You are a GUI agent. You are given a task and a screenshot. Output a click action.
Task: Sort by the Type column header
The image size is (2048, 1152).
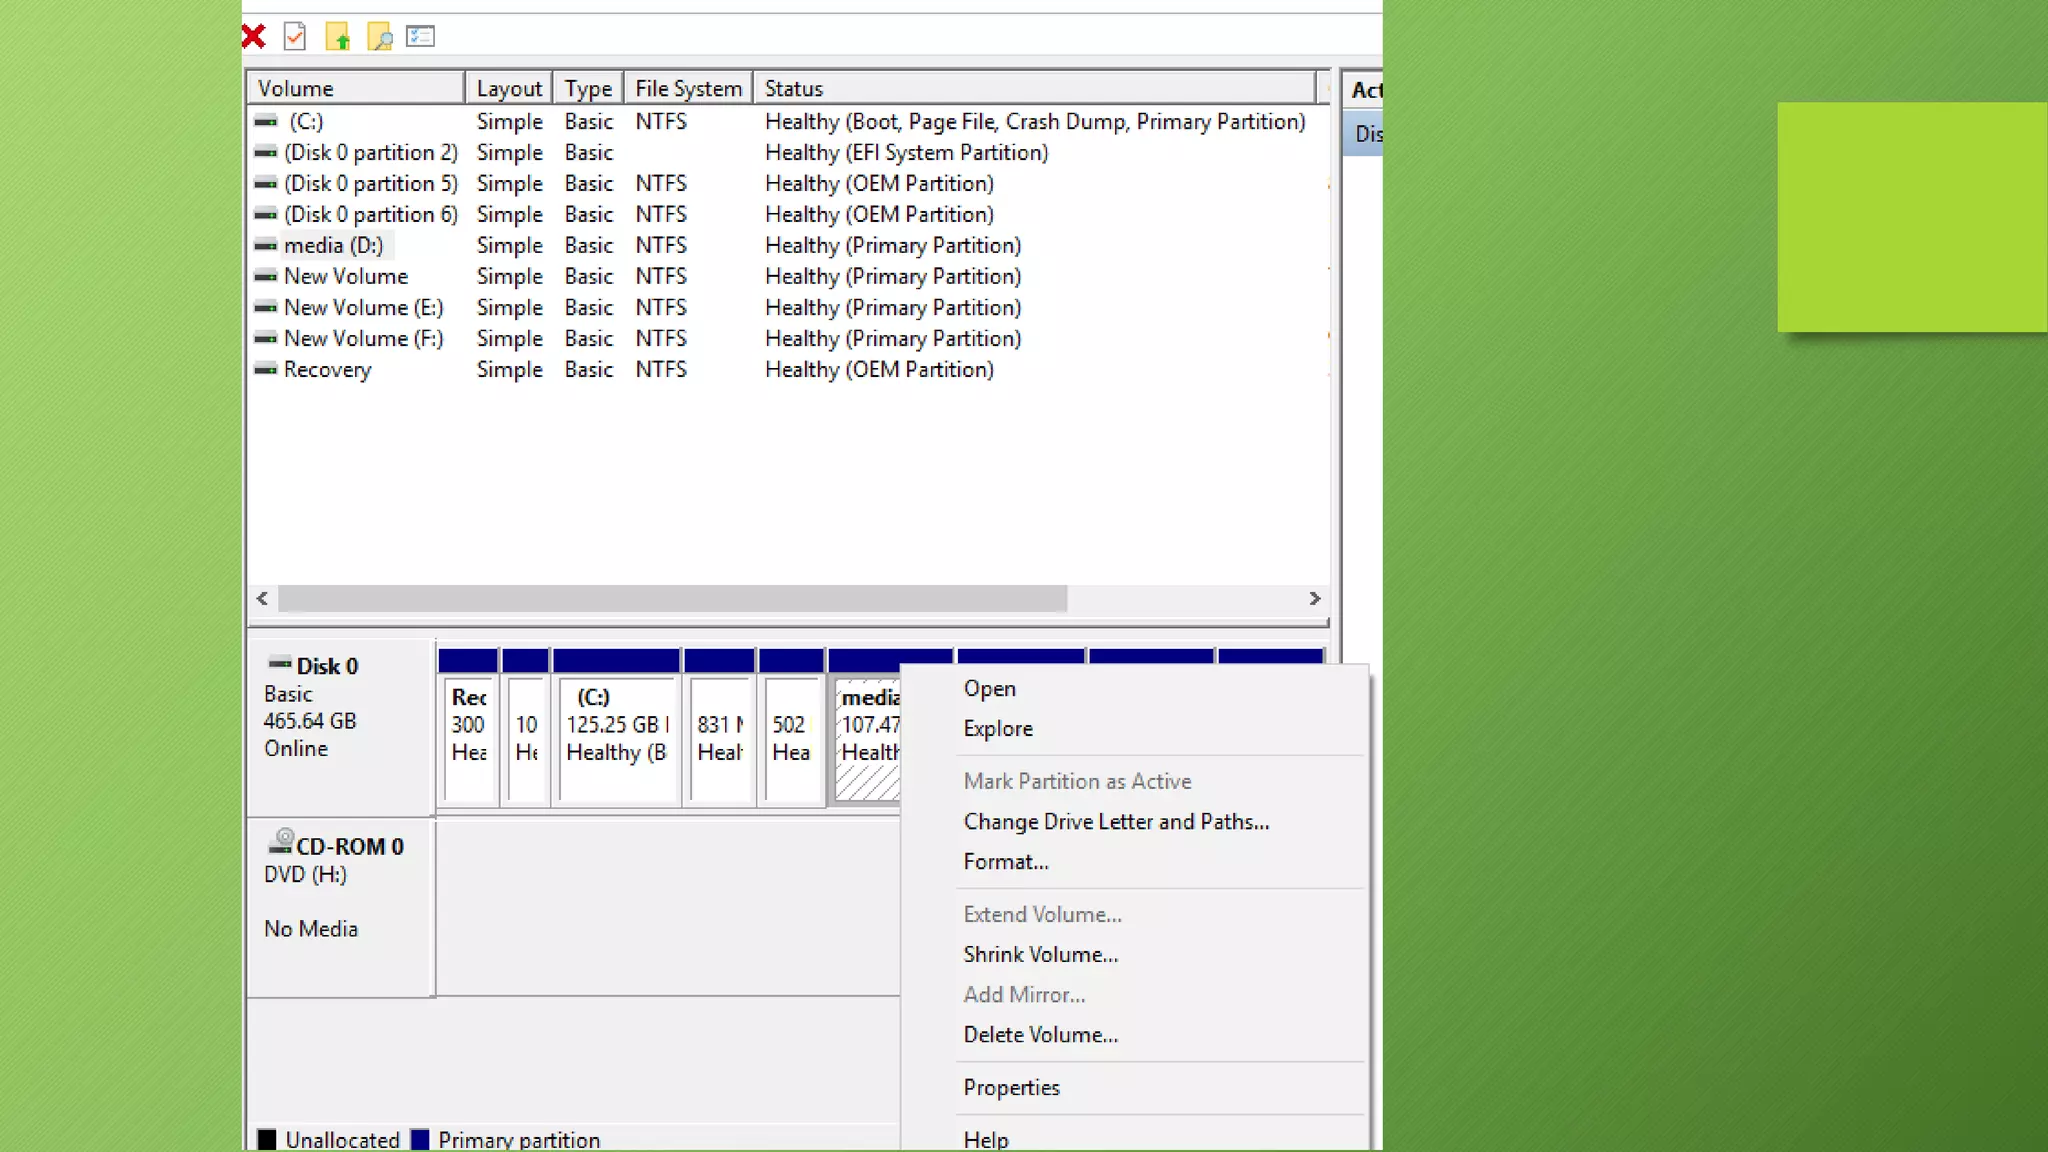pyautogui.click(x=588, y=88)
